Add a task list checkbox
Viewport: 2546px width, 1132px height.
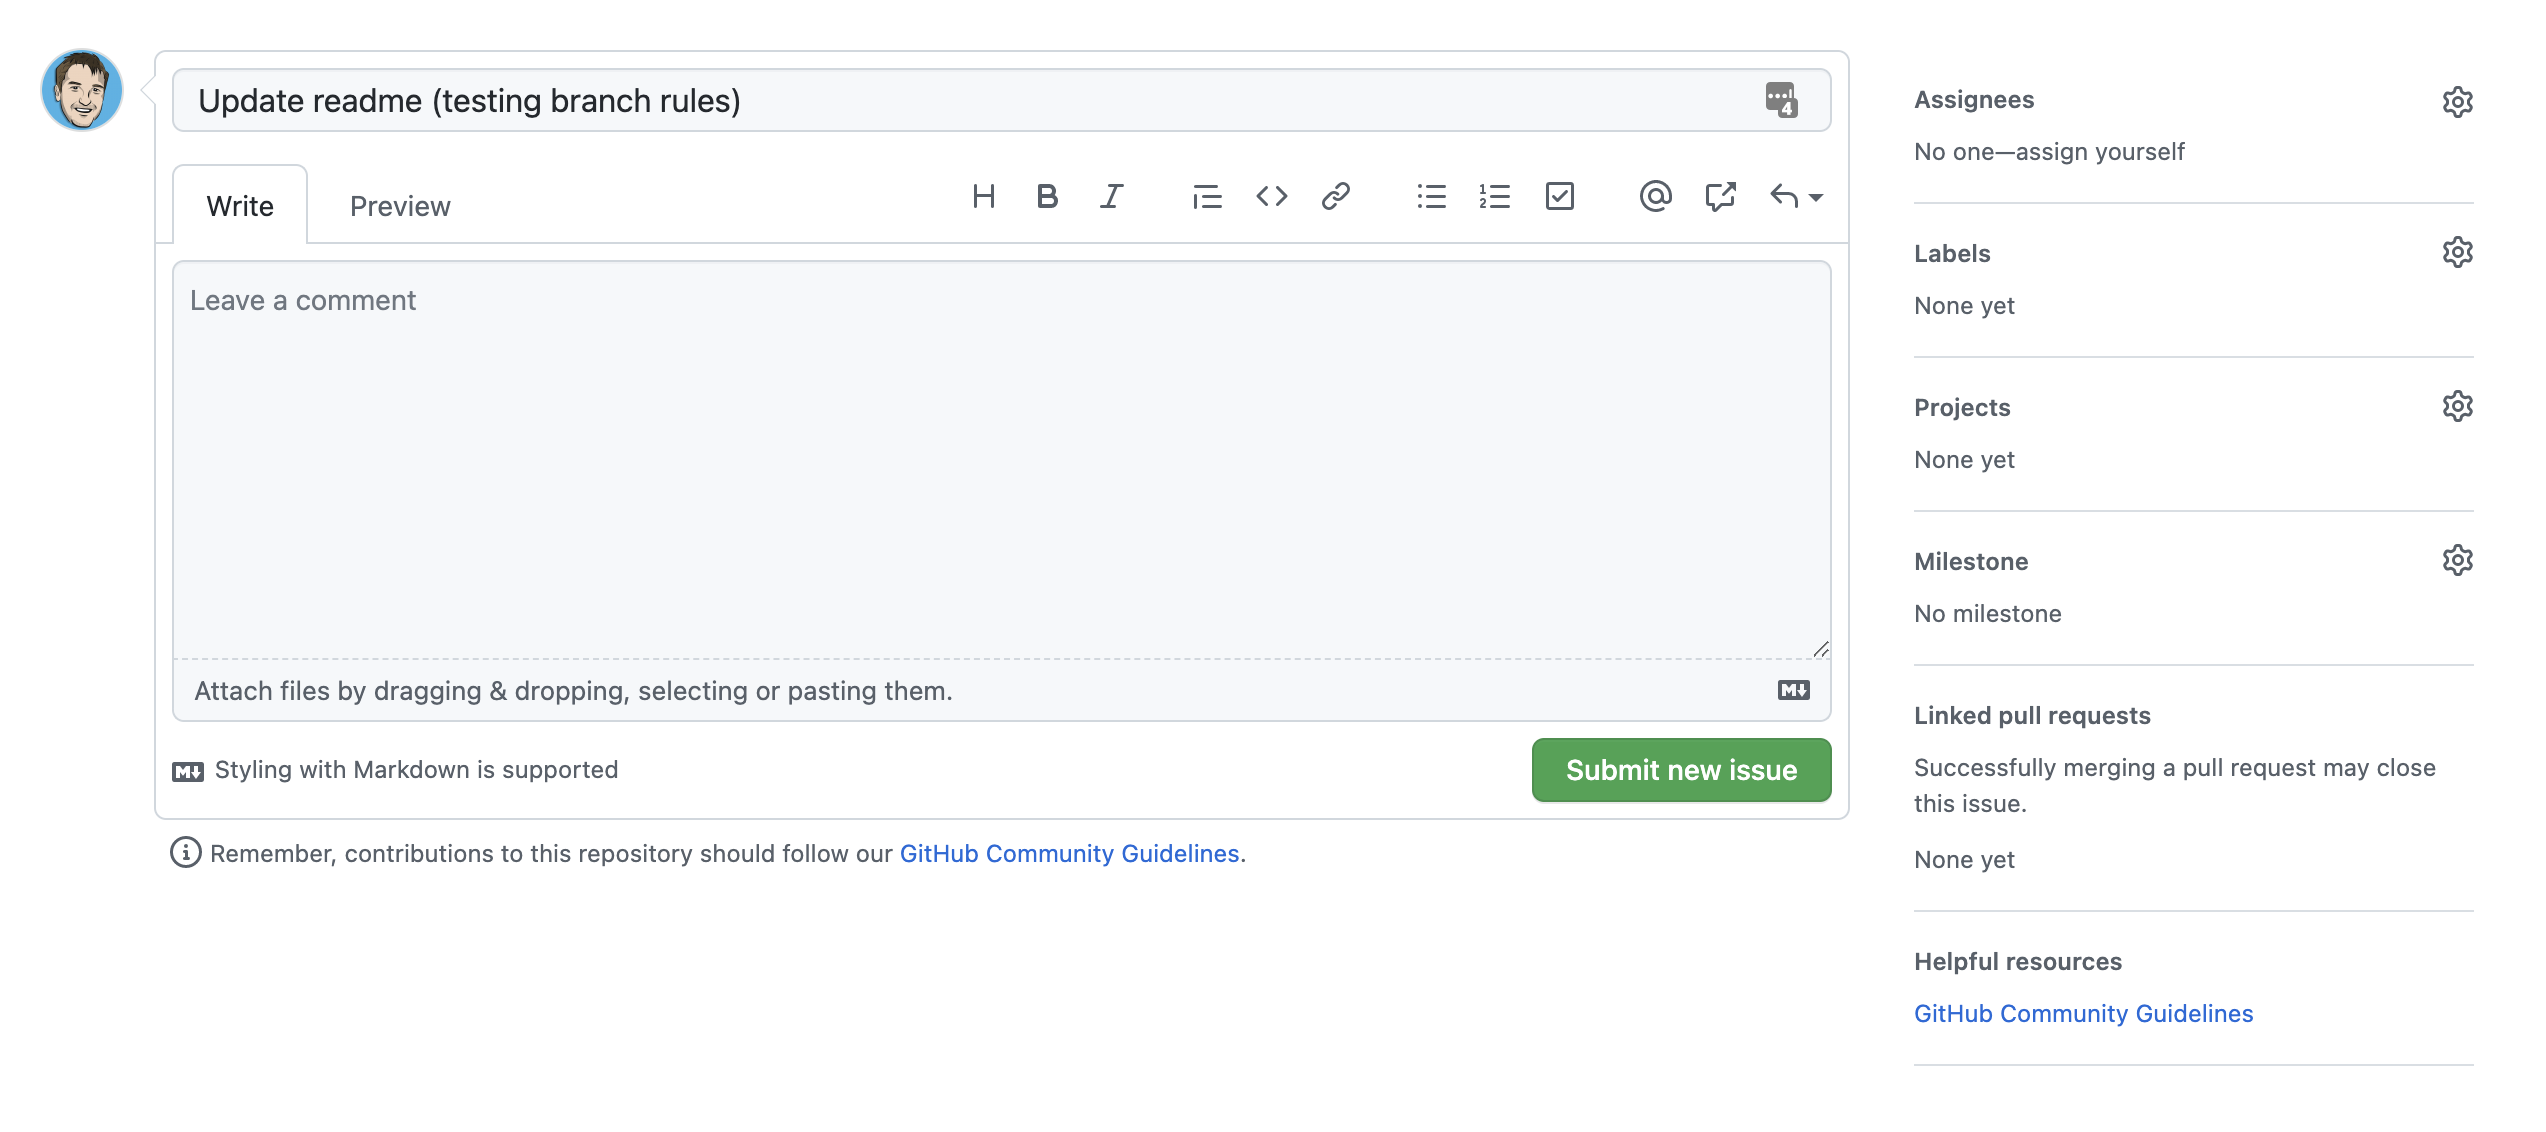coord(1559,197)
